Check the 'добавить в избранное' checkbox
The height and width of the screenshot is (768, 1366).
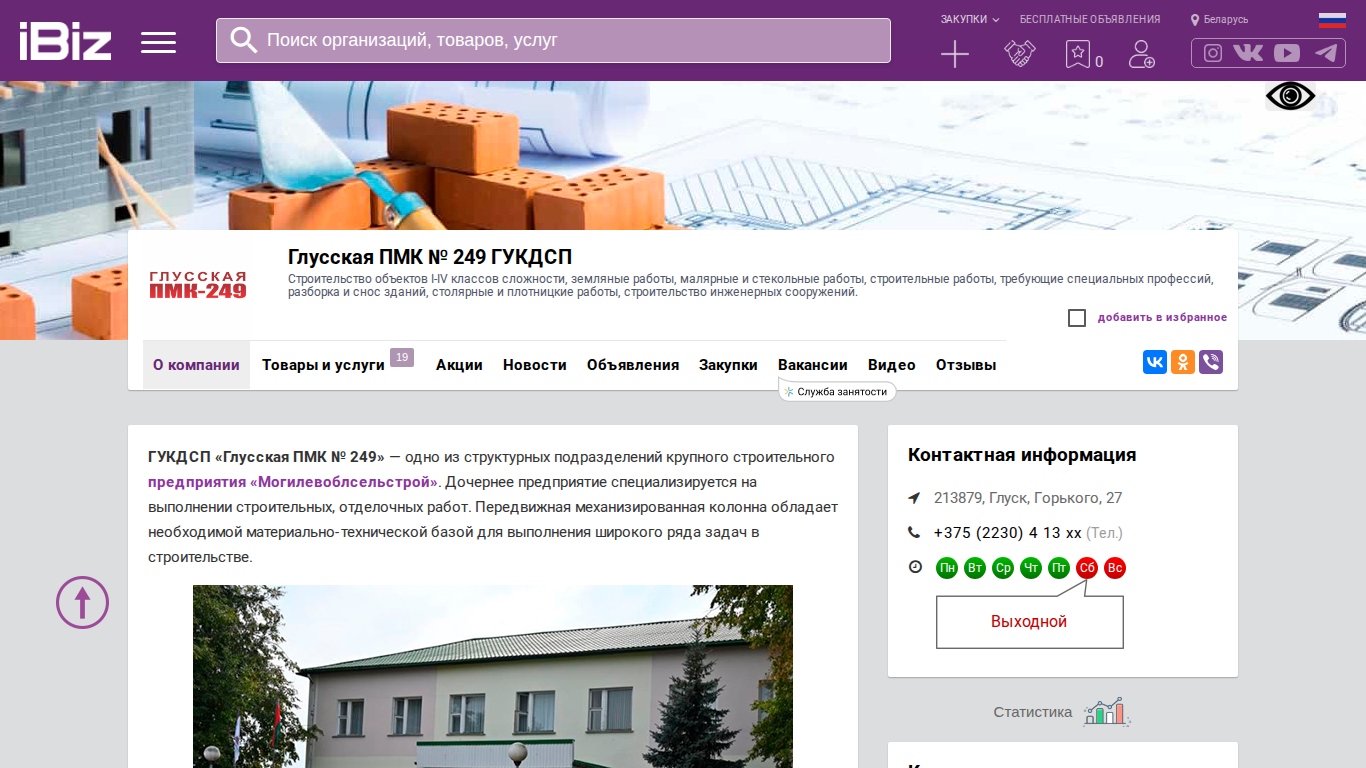pyautogui.click(x=1077, y=318)
